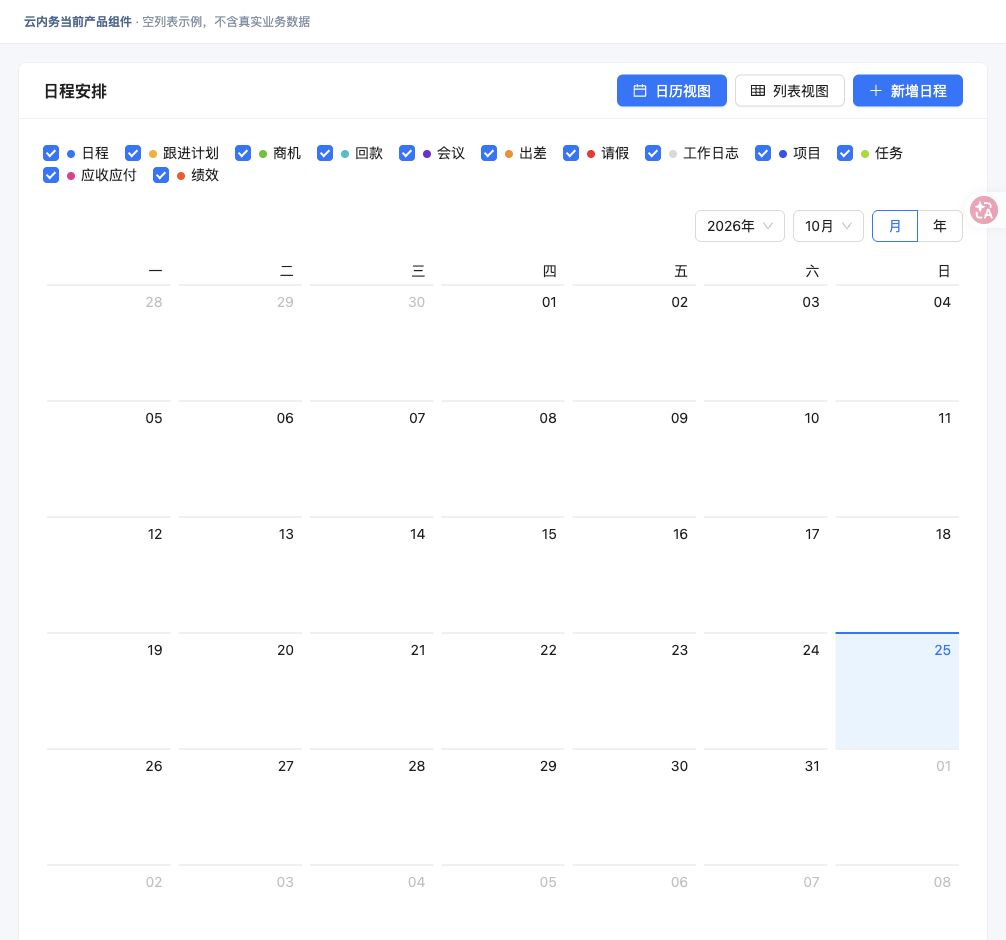Click greyed date 28 in first row
1006x940 pixels.
click(108, 343)
